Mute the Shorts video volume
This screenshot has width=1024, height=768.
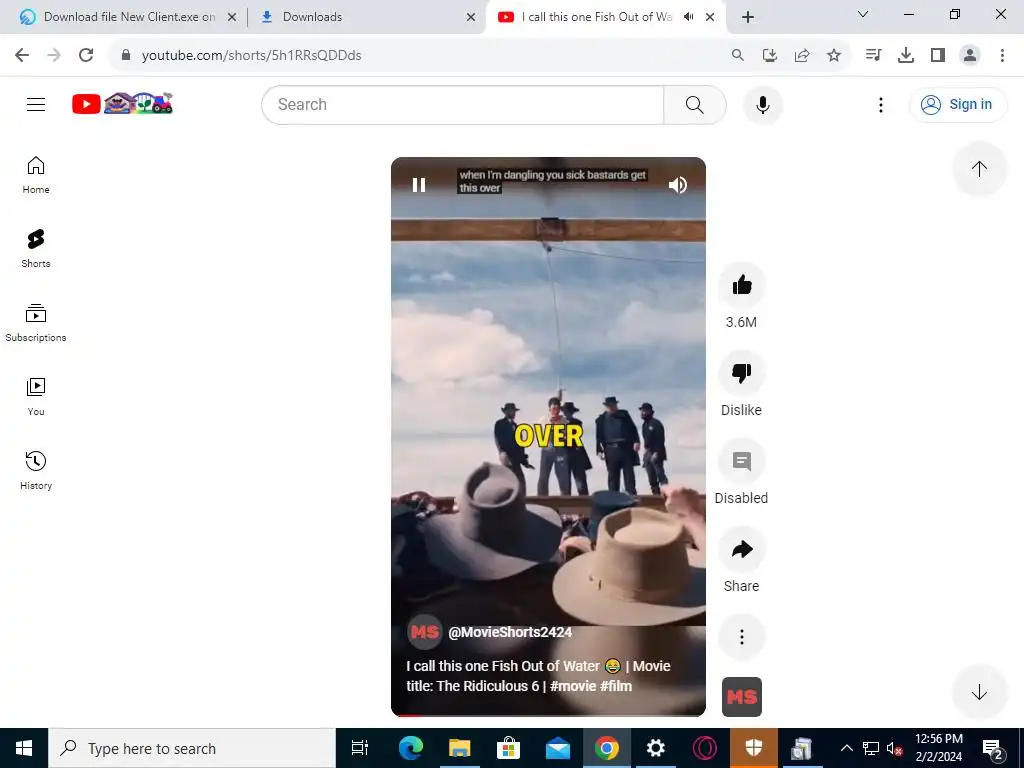click(678, 185)
